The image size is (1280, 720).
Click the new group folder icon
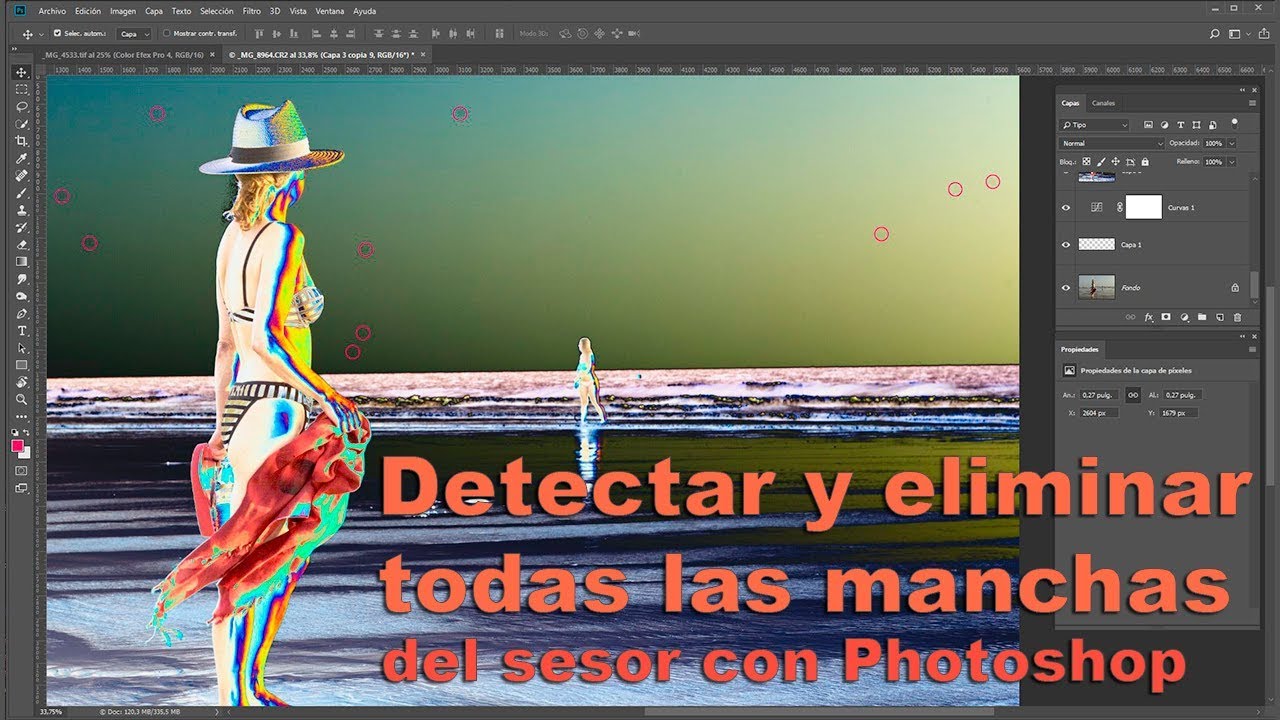1202,317
